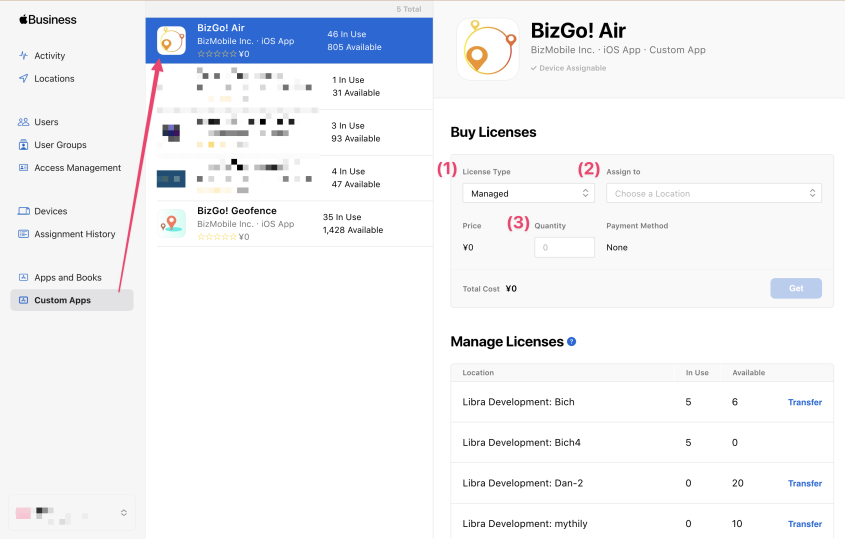
Task: Open the License Type Managed dropdown
Action: (528, 193)
